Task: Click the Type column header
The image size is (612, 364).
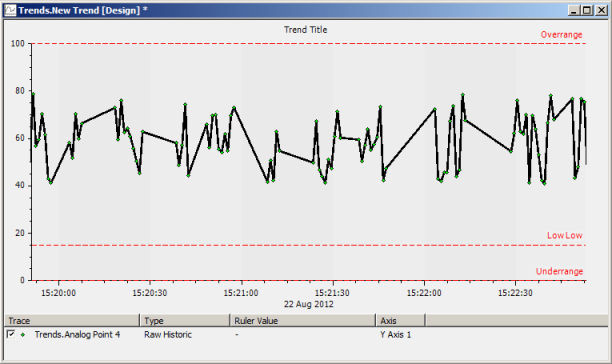Action: pos(185,321)
